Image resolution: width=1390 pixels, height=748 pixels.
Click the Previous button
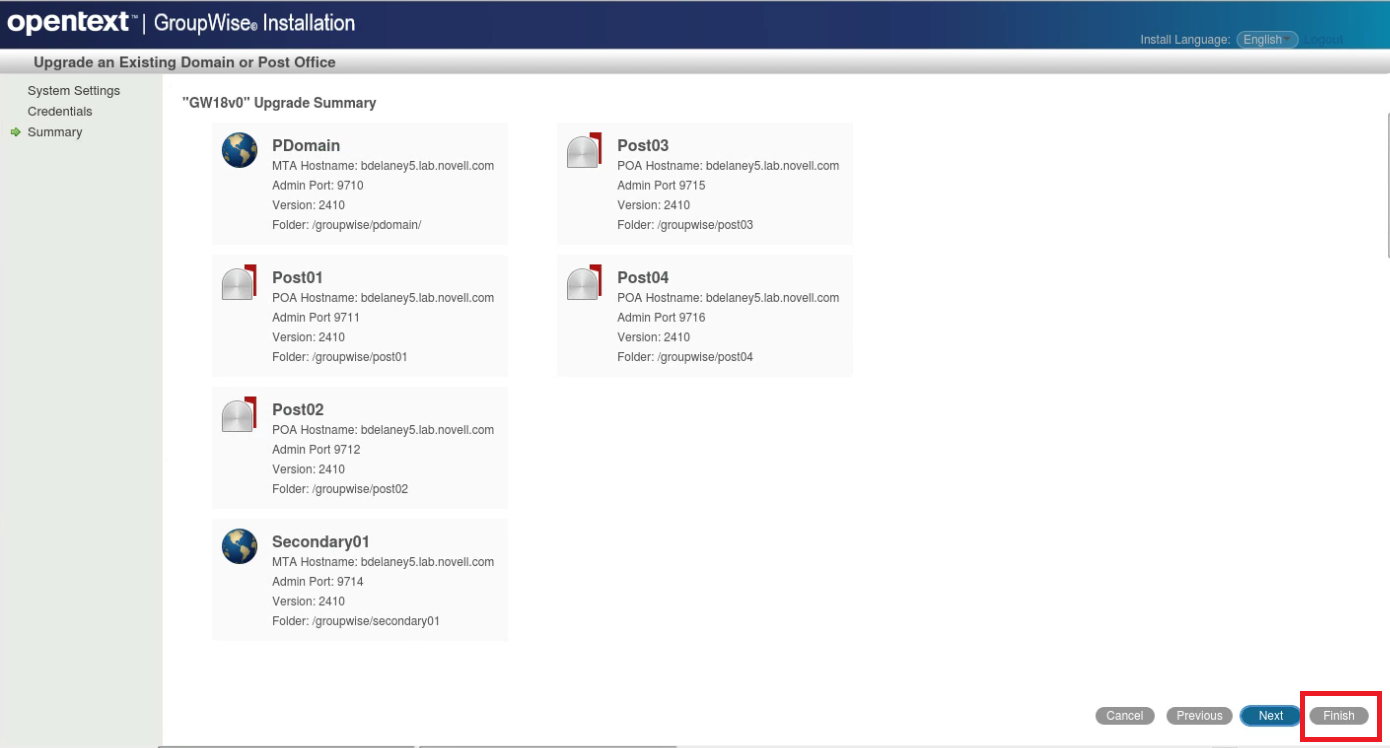click(x=1198, y=715)
